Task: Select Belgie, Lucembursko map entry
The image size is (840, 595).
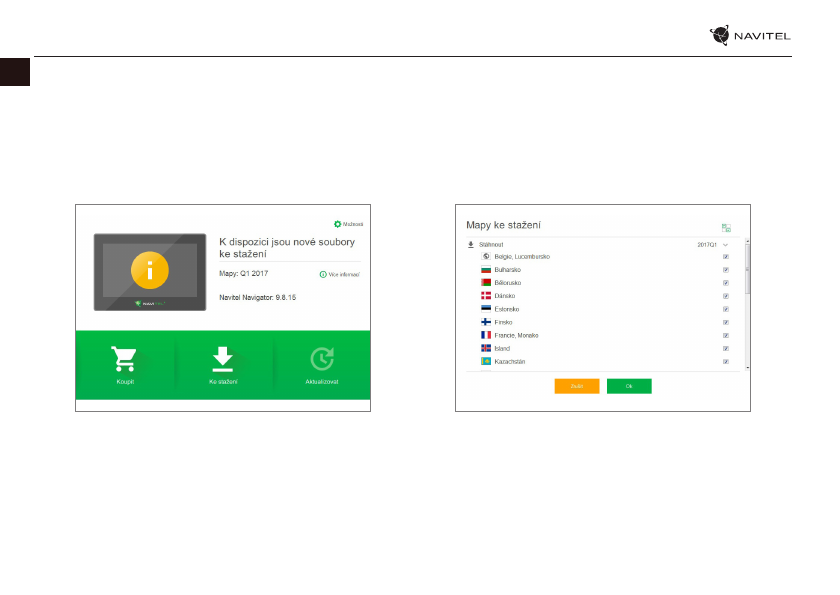Action: pos(521,257)
